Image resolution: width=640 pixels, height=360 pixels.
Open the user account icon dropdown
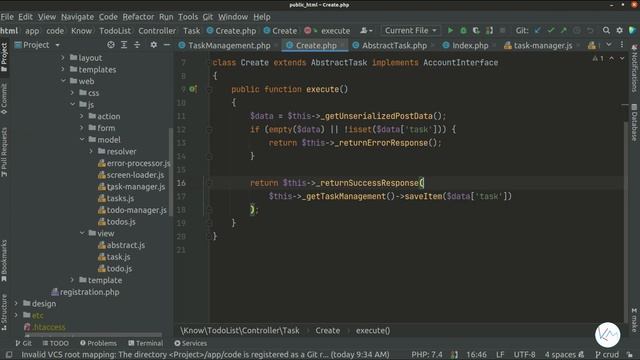[x=366, y=31]
